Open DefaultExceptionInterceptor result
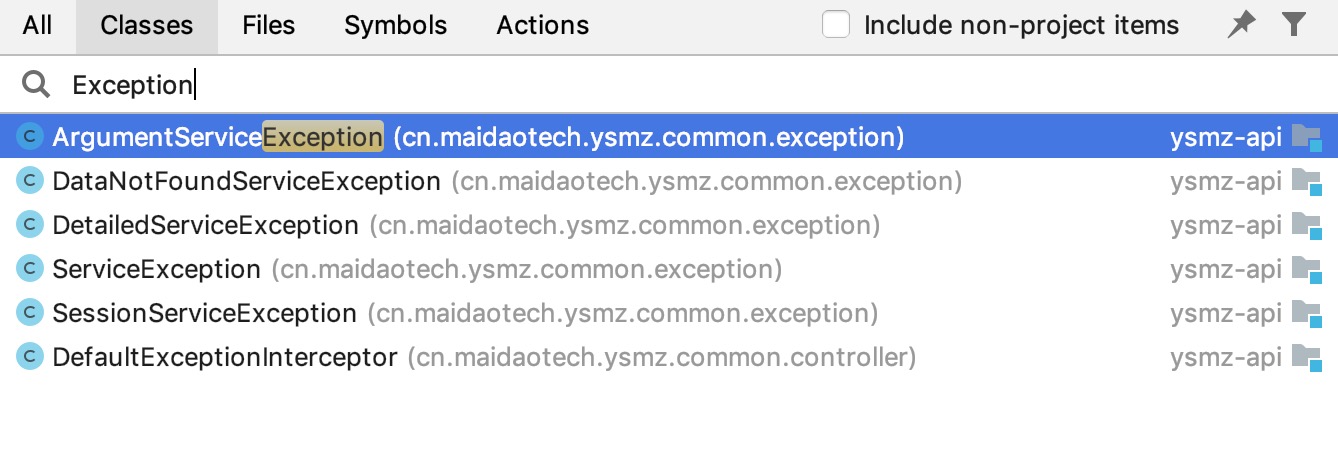 coord(225,357)
